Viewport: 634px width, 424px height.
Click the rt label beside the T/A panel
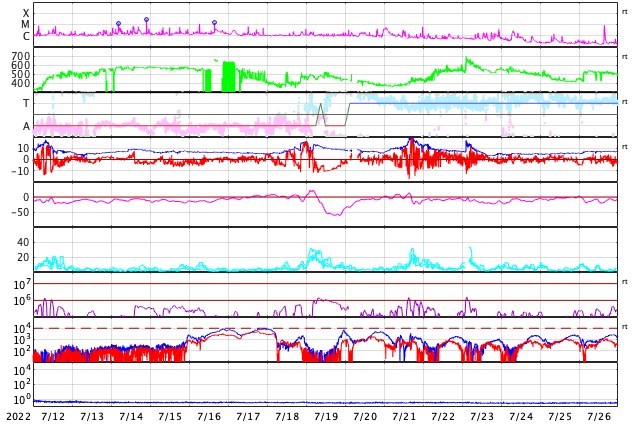pos(625,101)
